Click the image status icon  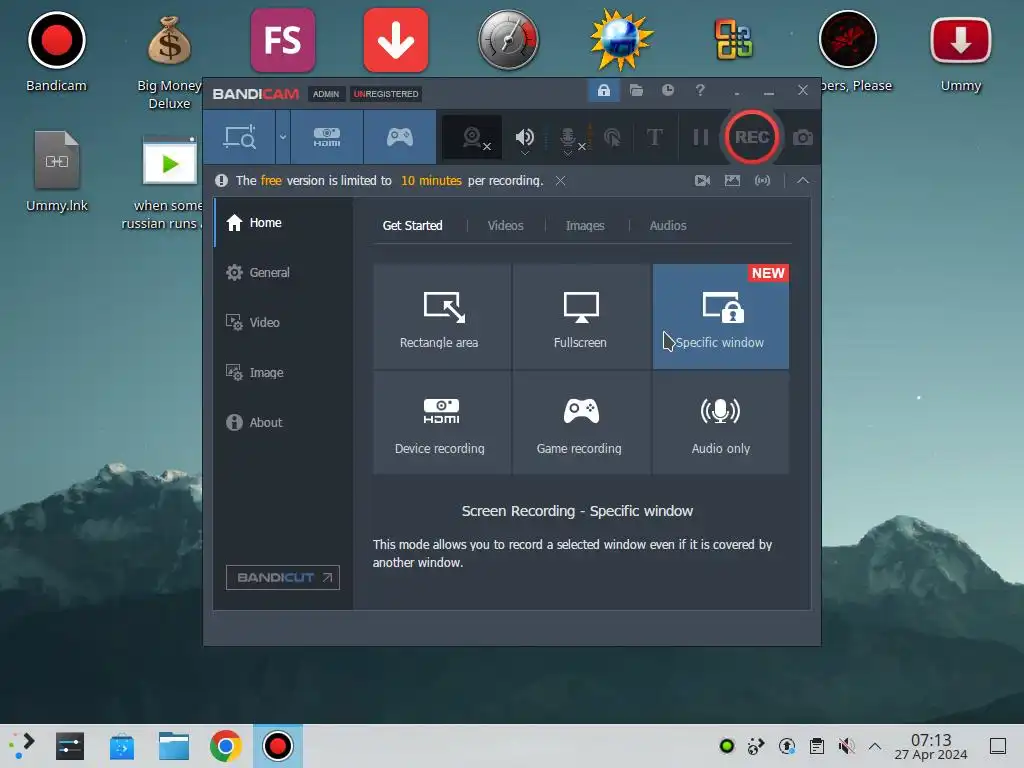[732, 181]
